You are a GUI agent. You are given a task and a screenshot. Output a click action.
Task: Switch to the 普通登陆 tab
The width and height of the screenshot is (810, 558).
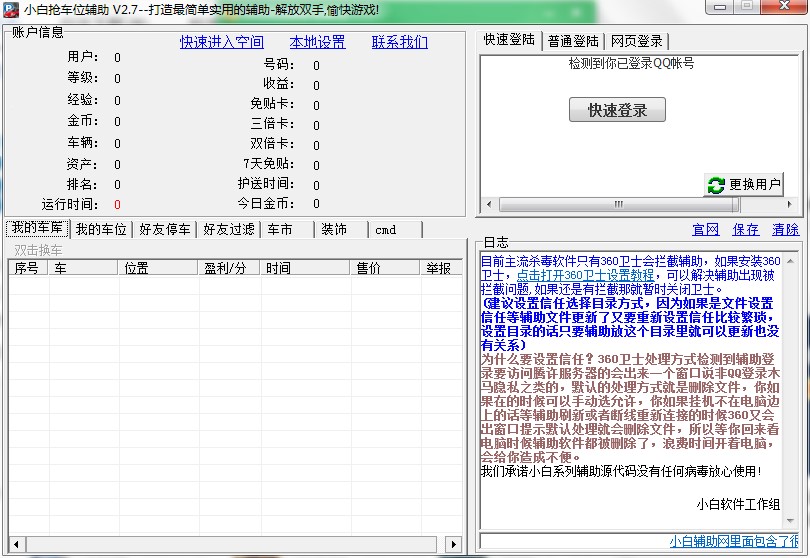coord(573,41)
